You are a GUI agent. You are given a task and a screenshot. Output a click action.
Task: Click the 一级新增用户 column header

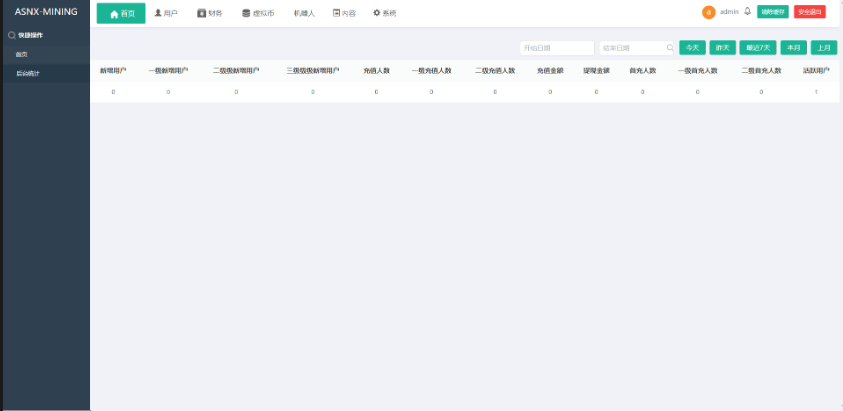[x=168, y=70]
